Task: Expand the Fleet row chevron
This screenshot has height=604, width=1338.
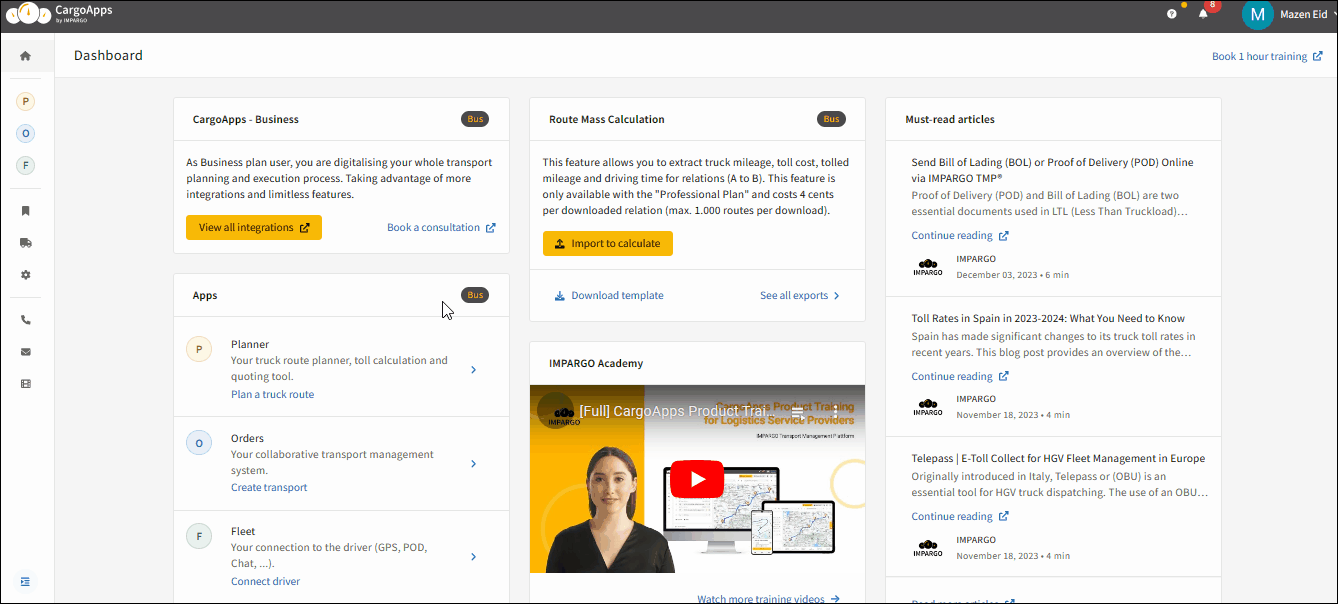Action: (x=473, y=557)
